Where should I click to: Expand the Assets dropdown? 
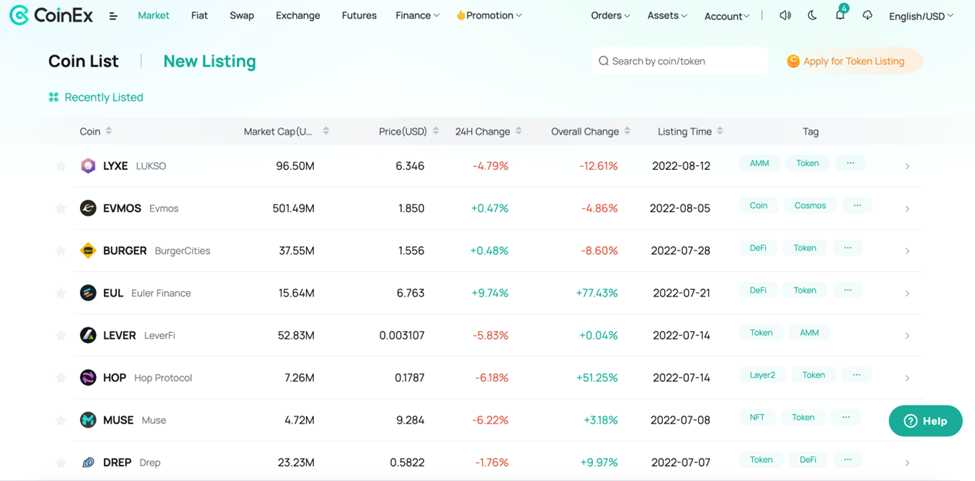pos(667,16)
